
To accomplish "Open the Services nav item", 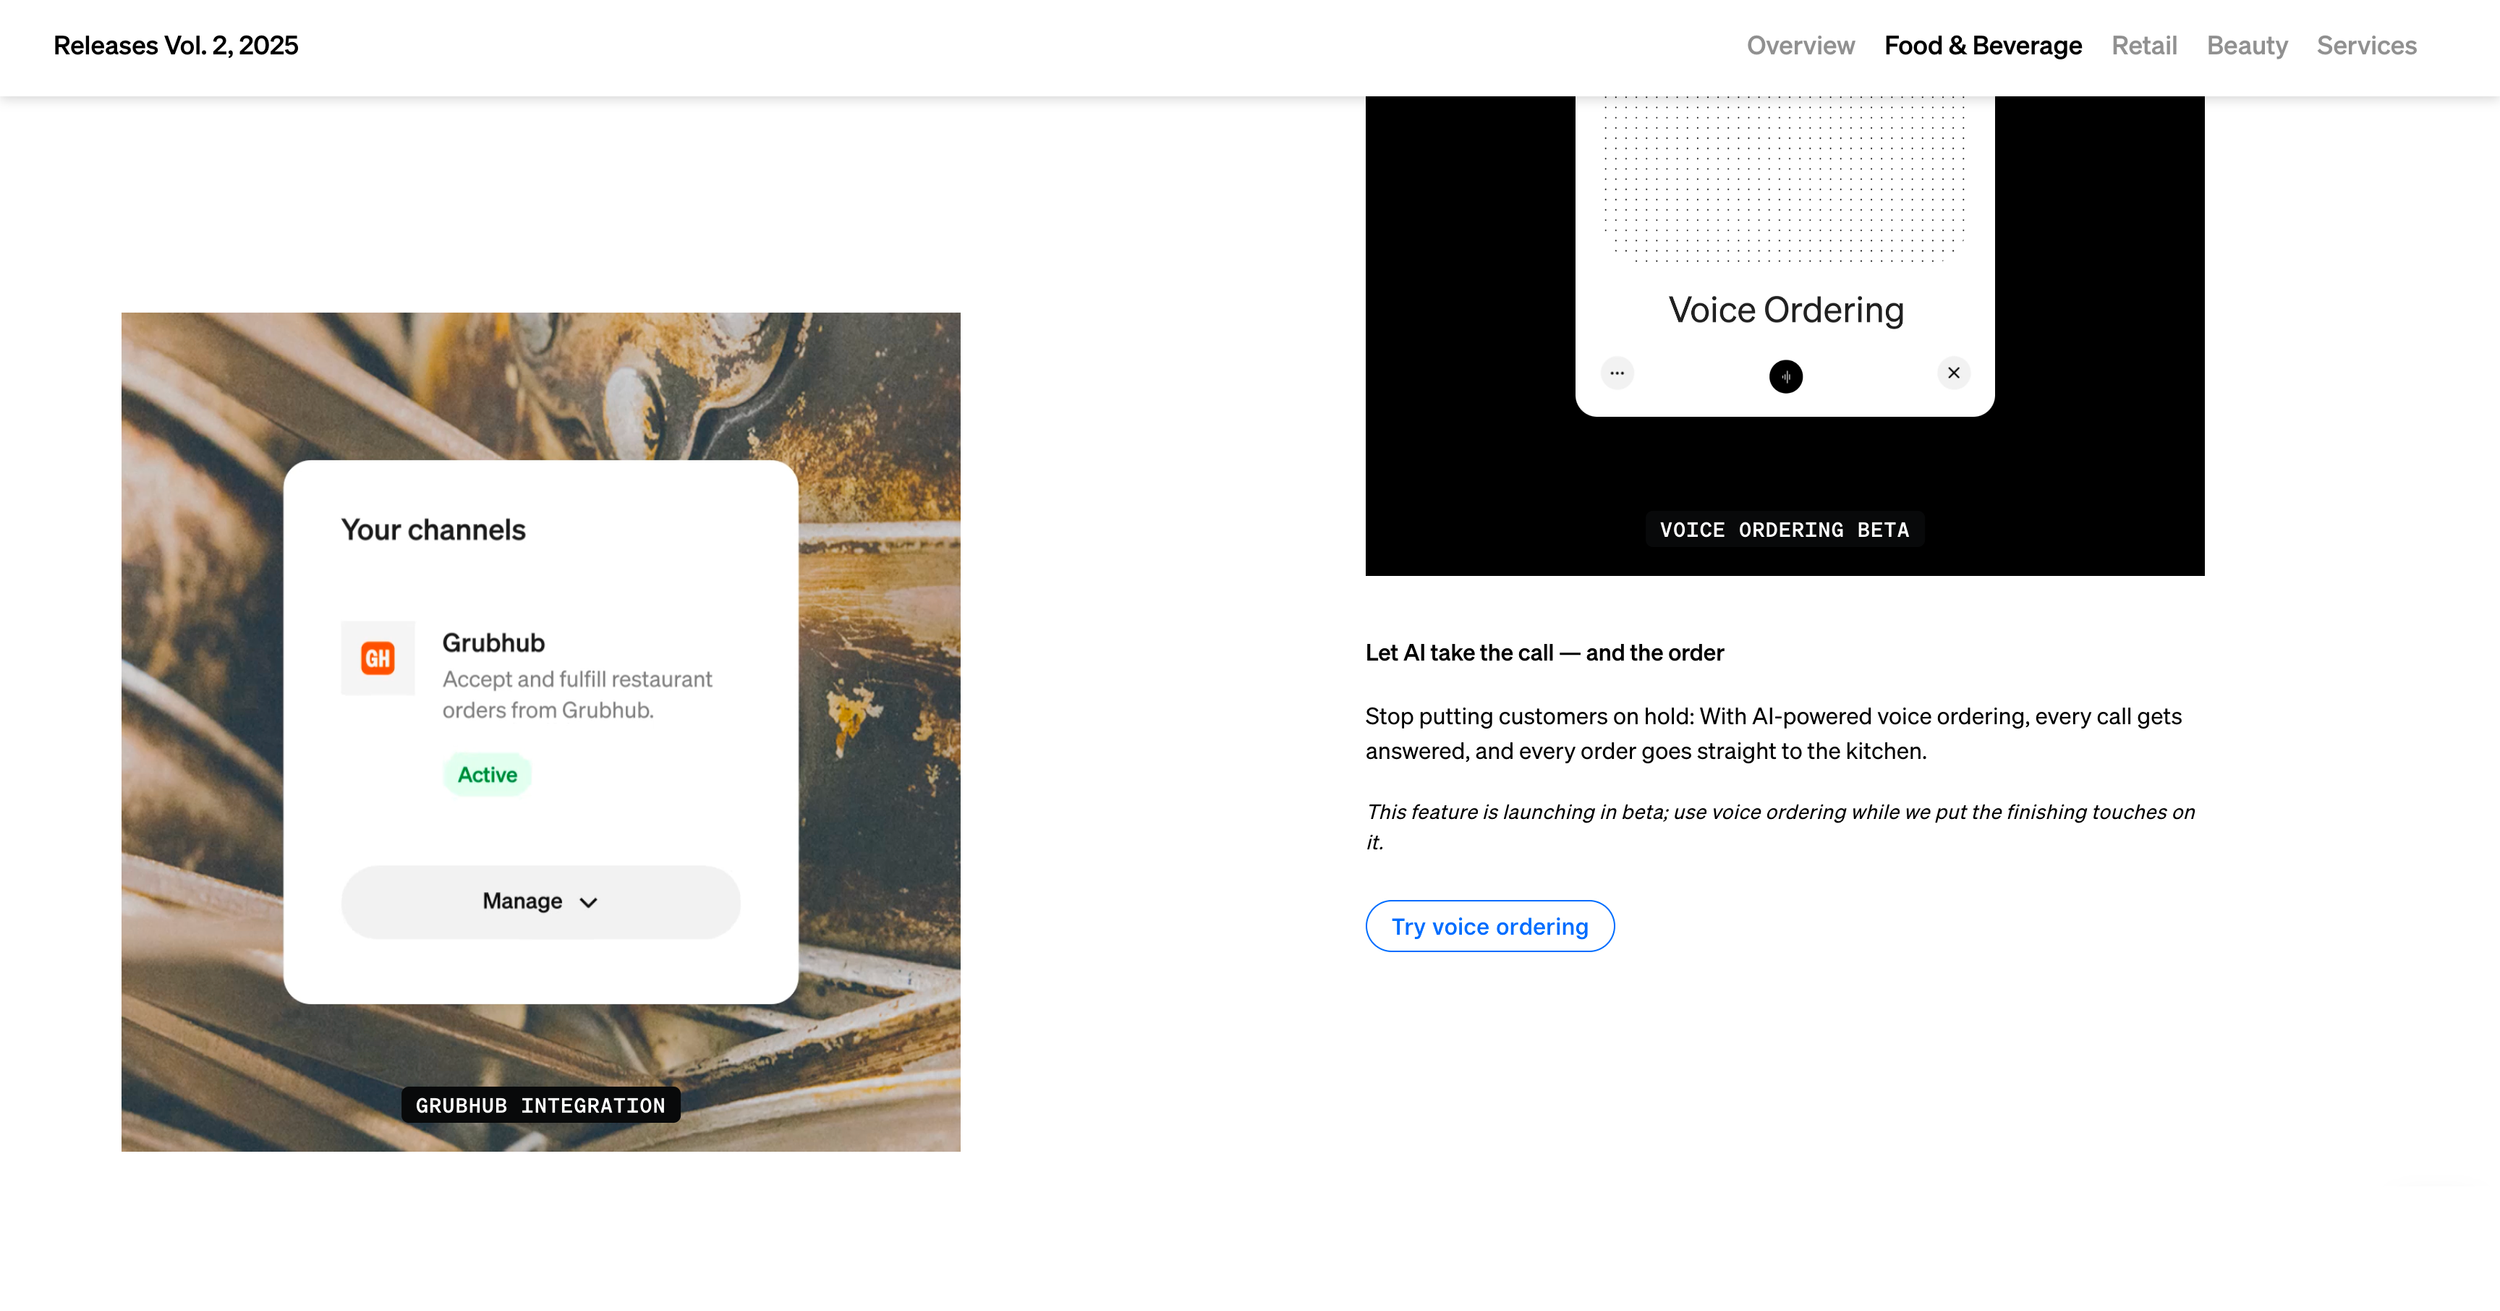I will [2366, 46].
